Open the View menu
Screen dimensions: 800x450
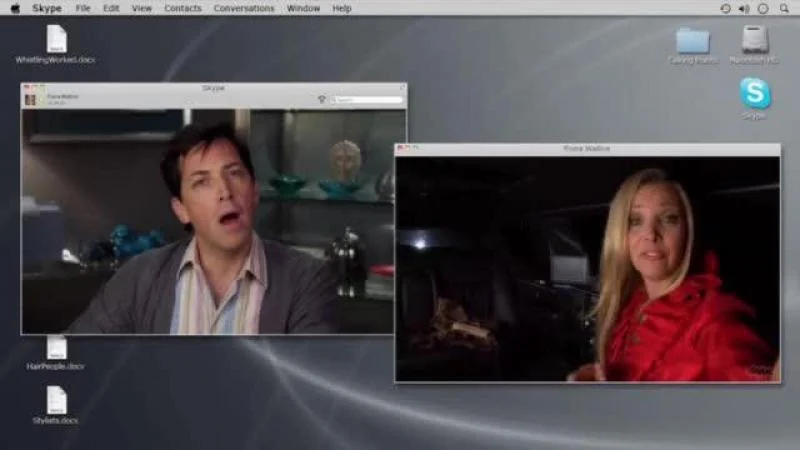(x=141, y=8)
